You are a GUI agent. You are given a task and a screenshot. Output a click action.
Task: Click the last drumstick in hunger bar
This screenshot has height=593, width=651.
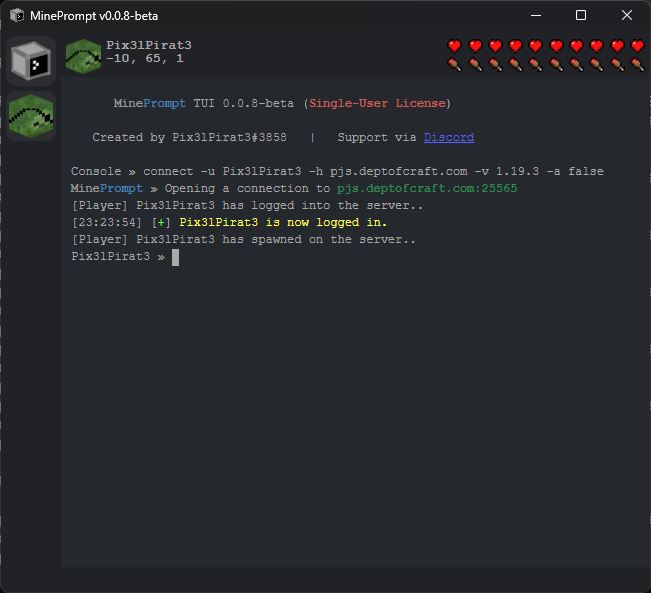637,64
